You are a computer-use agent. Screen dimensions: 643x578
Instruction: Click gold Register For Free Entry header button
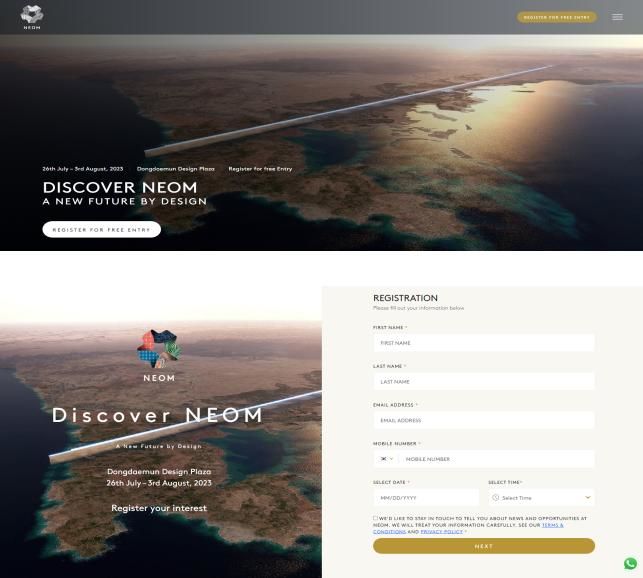pyautogui.click(x=556, y=17)
